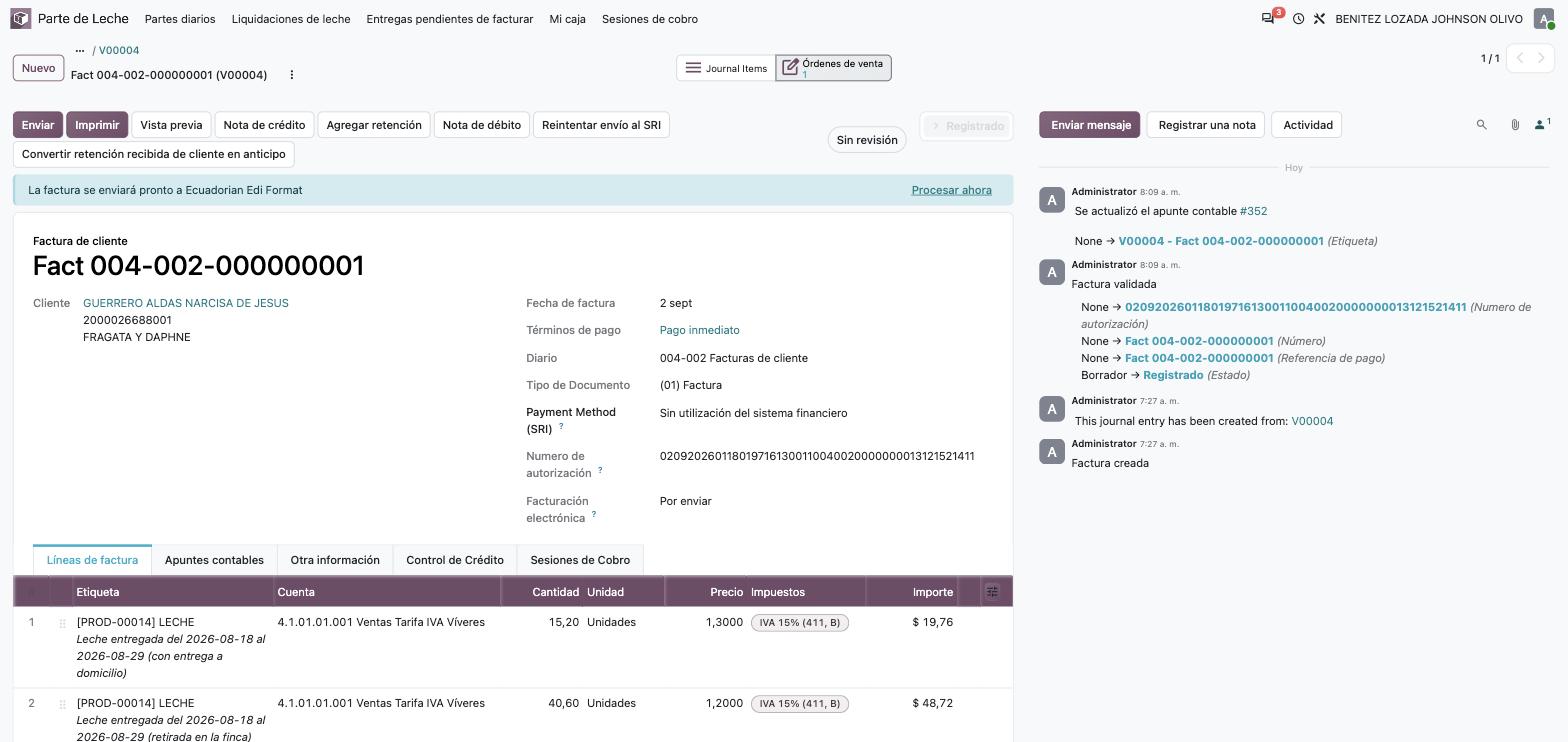Click the drag handle of line 2
This screenshot has width=1568, height=742.
[x=62, y=704]
